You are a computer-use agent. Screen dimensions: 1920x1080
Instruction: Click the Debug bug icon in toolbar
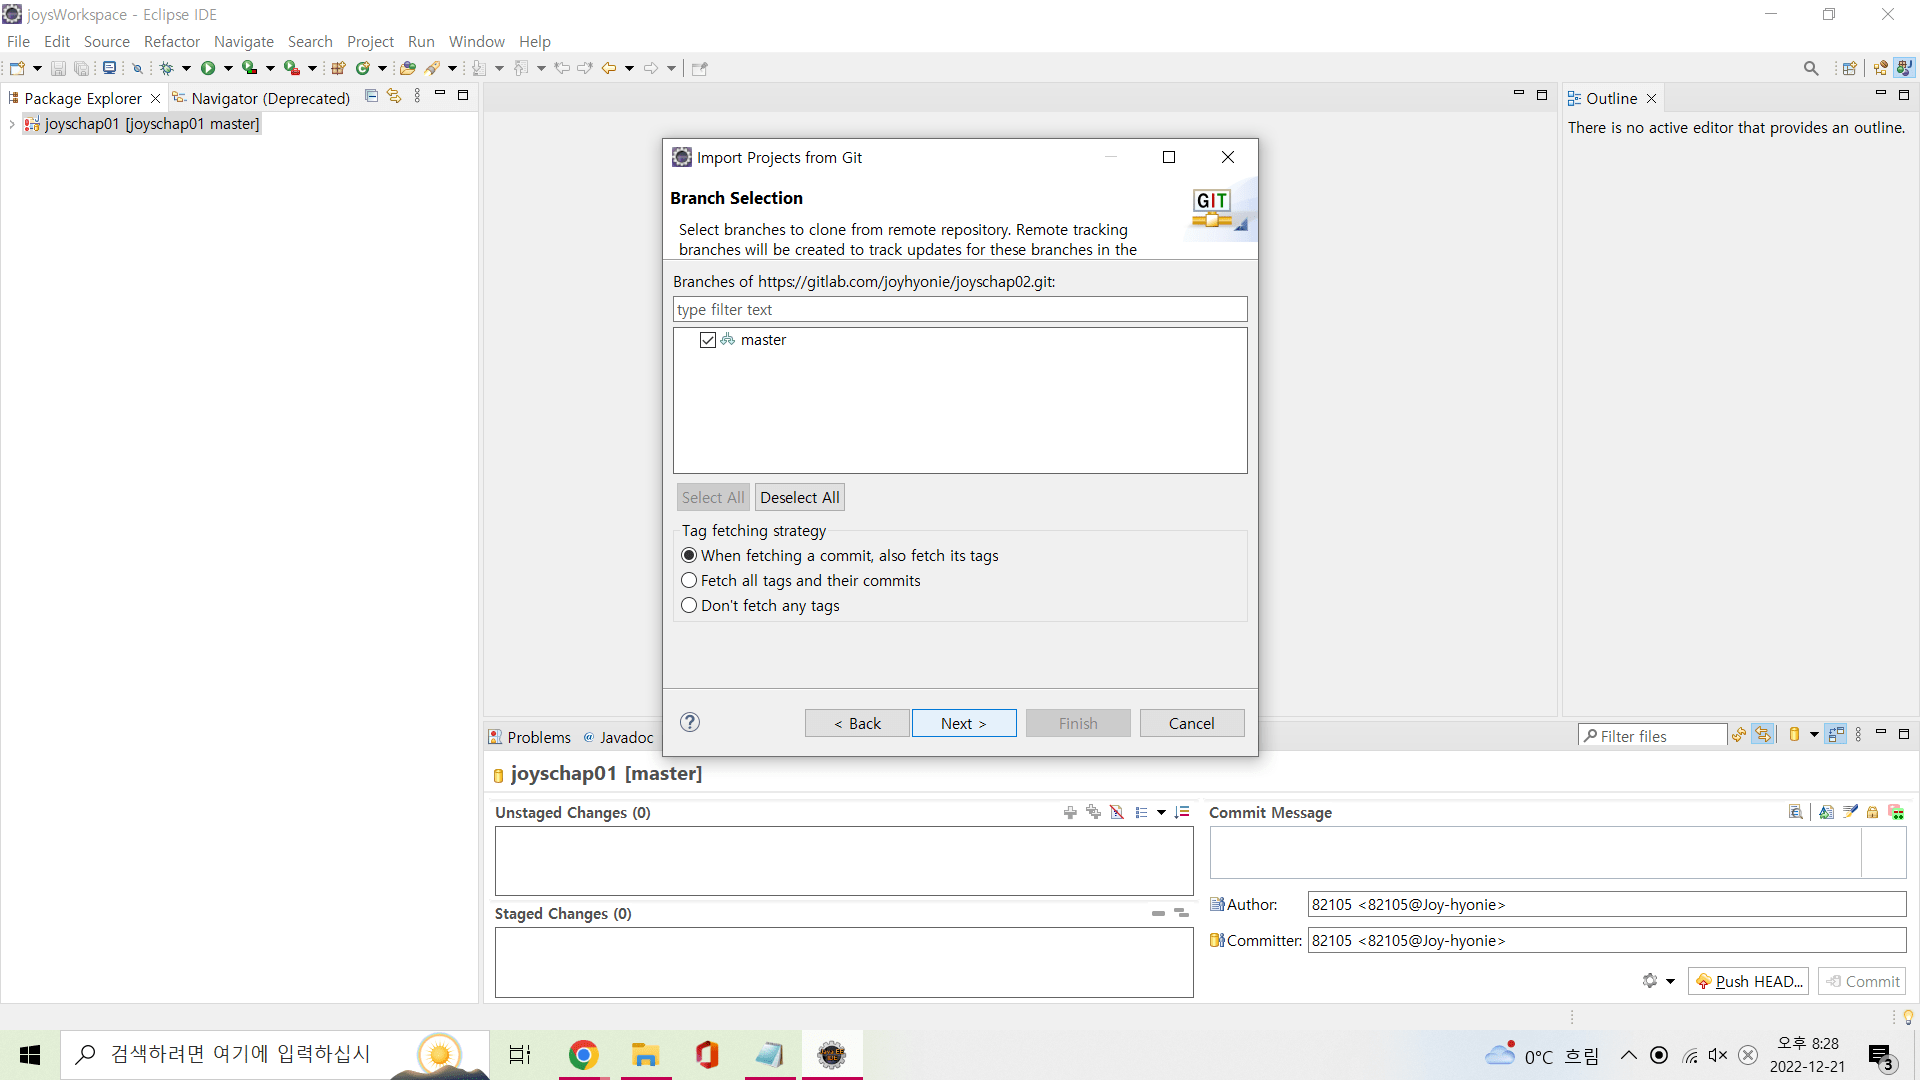(x=166, y=68)
